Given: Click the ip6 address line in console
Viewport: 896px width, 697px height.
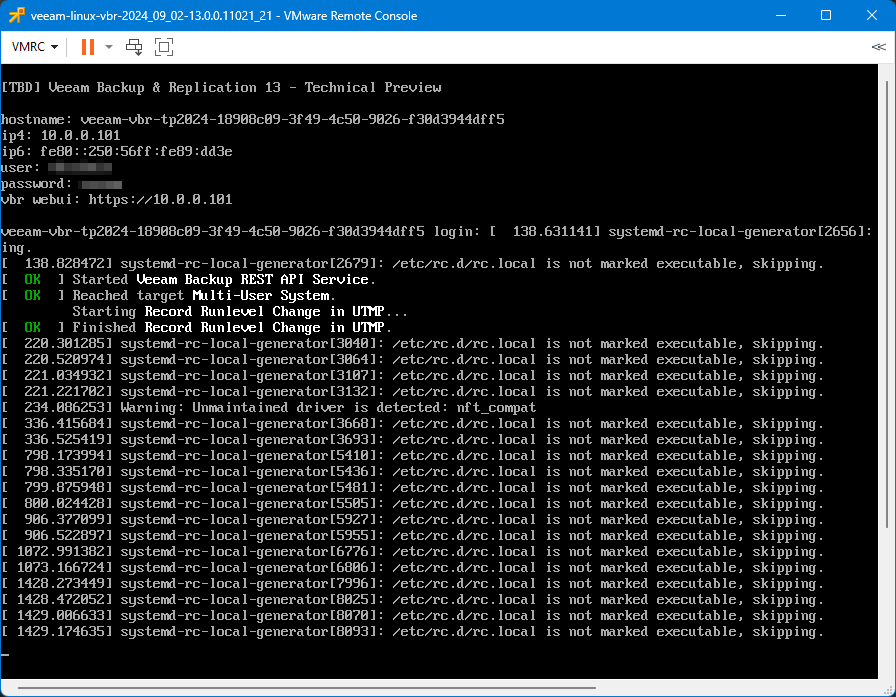Looking at the screenshot, I should (x=116, y=151).
